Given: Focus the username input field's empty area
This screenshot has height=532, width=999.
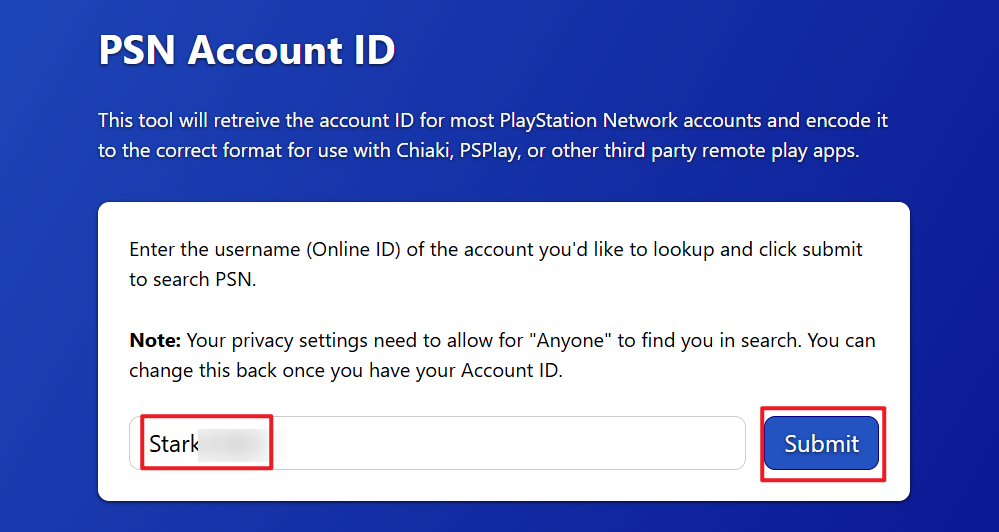Looking at the screenshot, I should tap(500, 443).
